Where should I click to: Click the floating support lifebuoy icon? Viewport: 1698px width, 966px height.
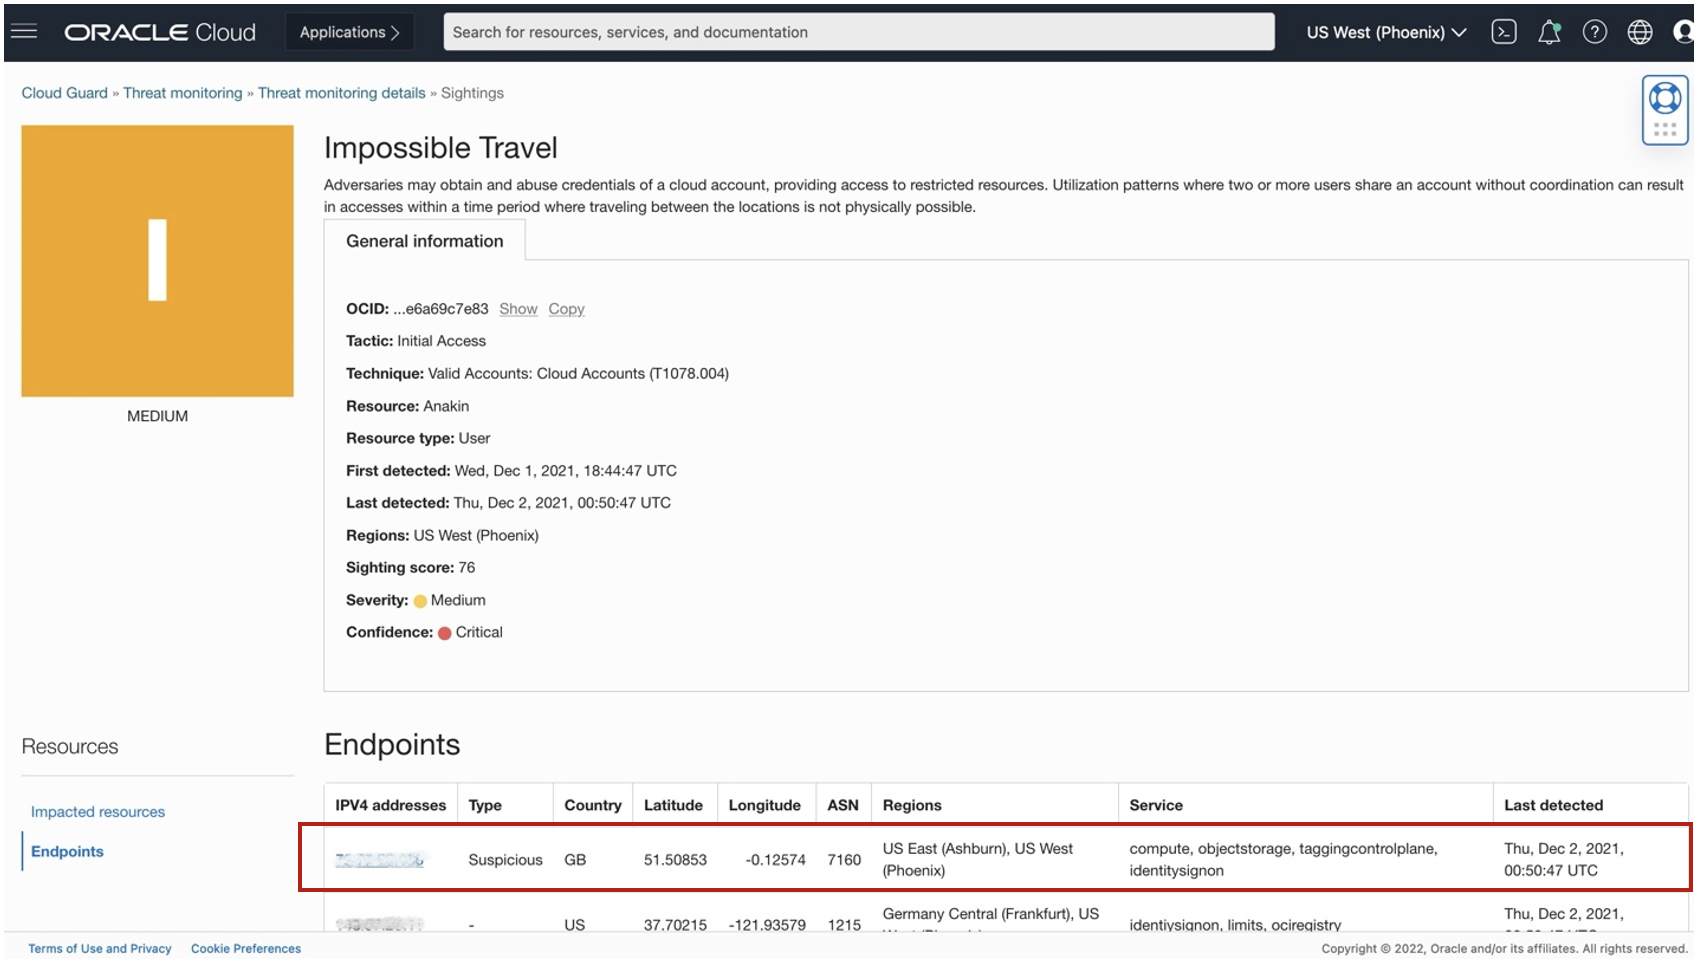(1665, 99)
